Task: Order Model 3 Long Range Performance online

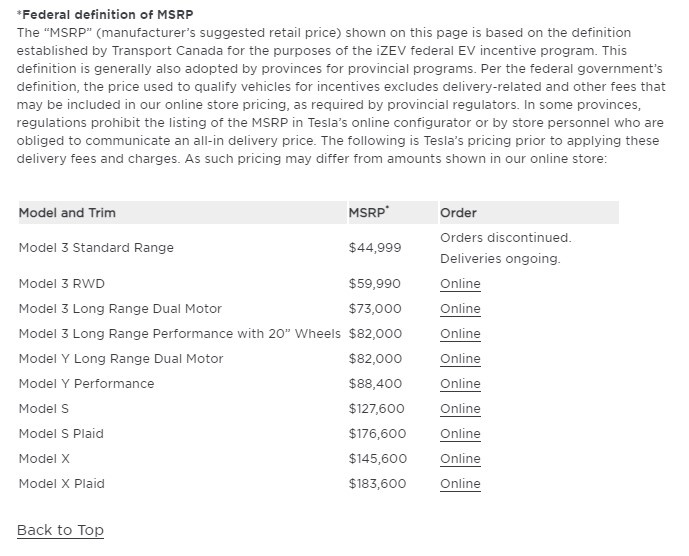Action: [460, 334]
